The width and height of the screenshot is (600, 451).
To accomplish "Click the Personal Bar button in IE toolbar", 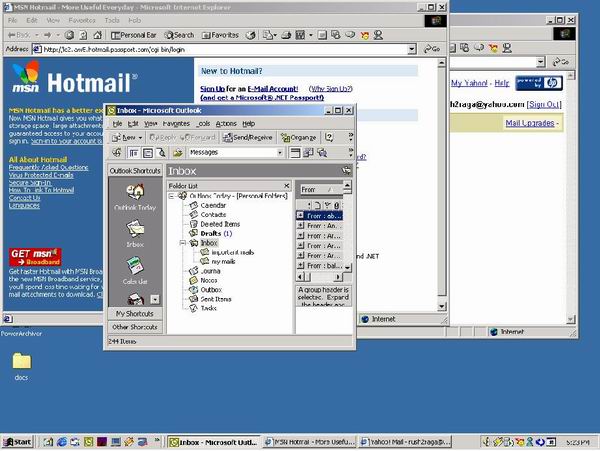I will coord(134,35).
